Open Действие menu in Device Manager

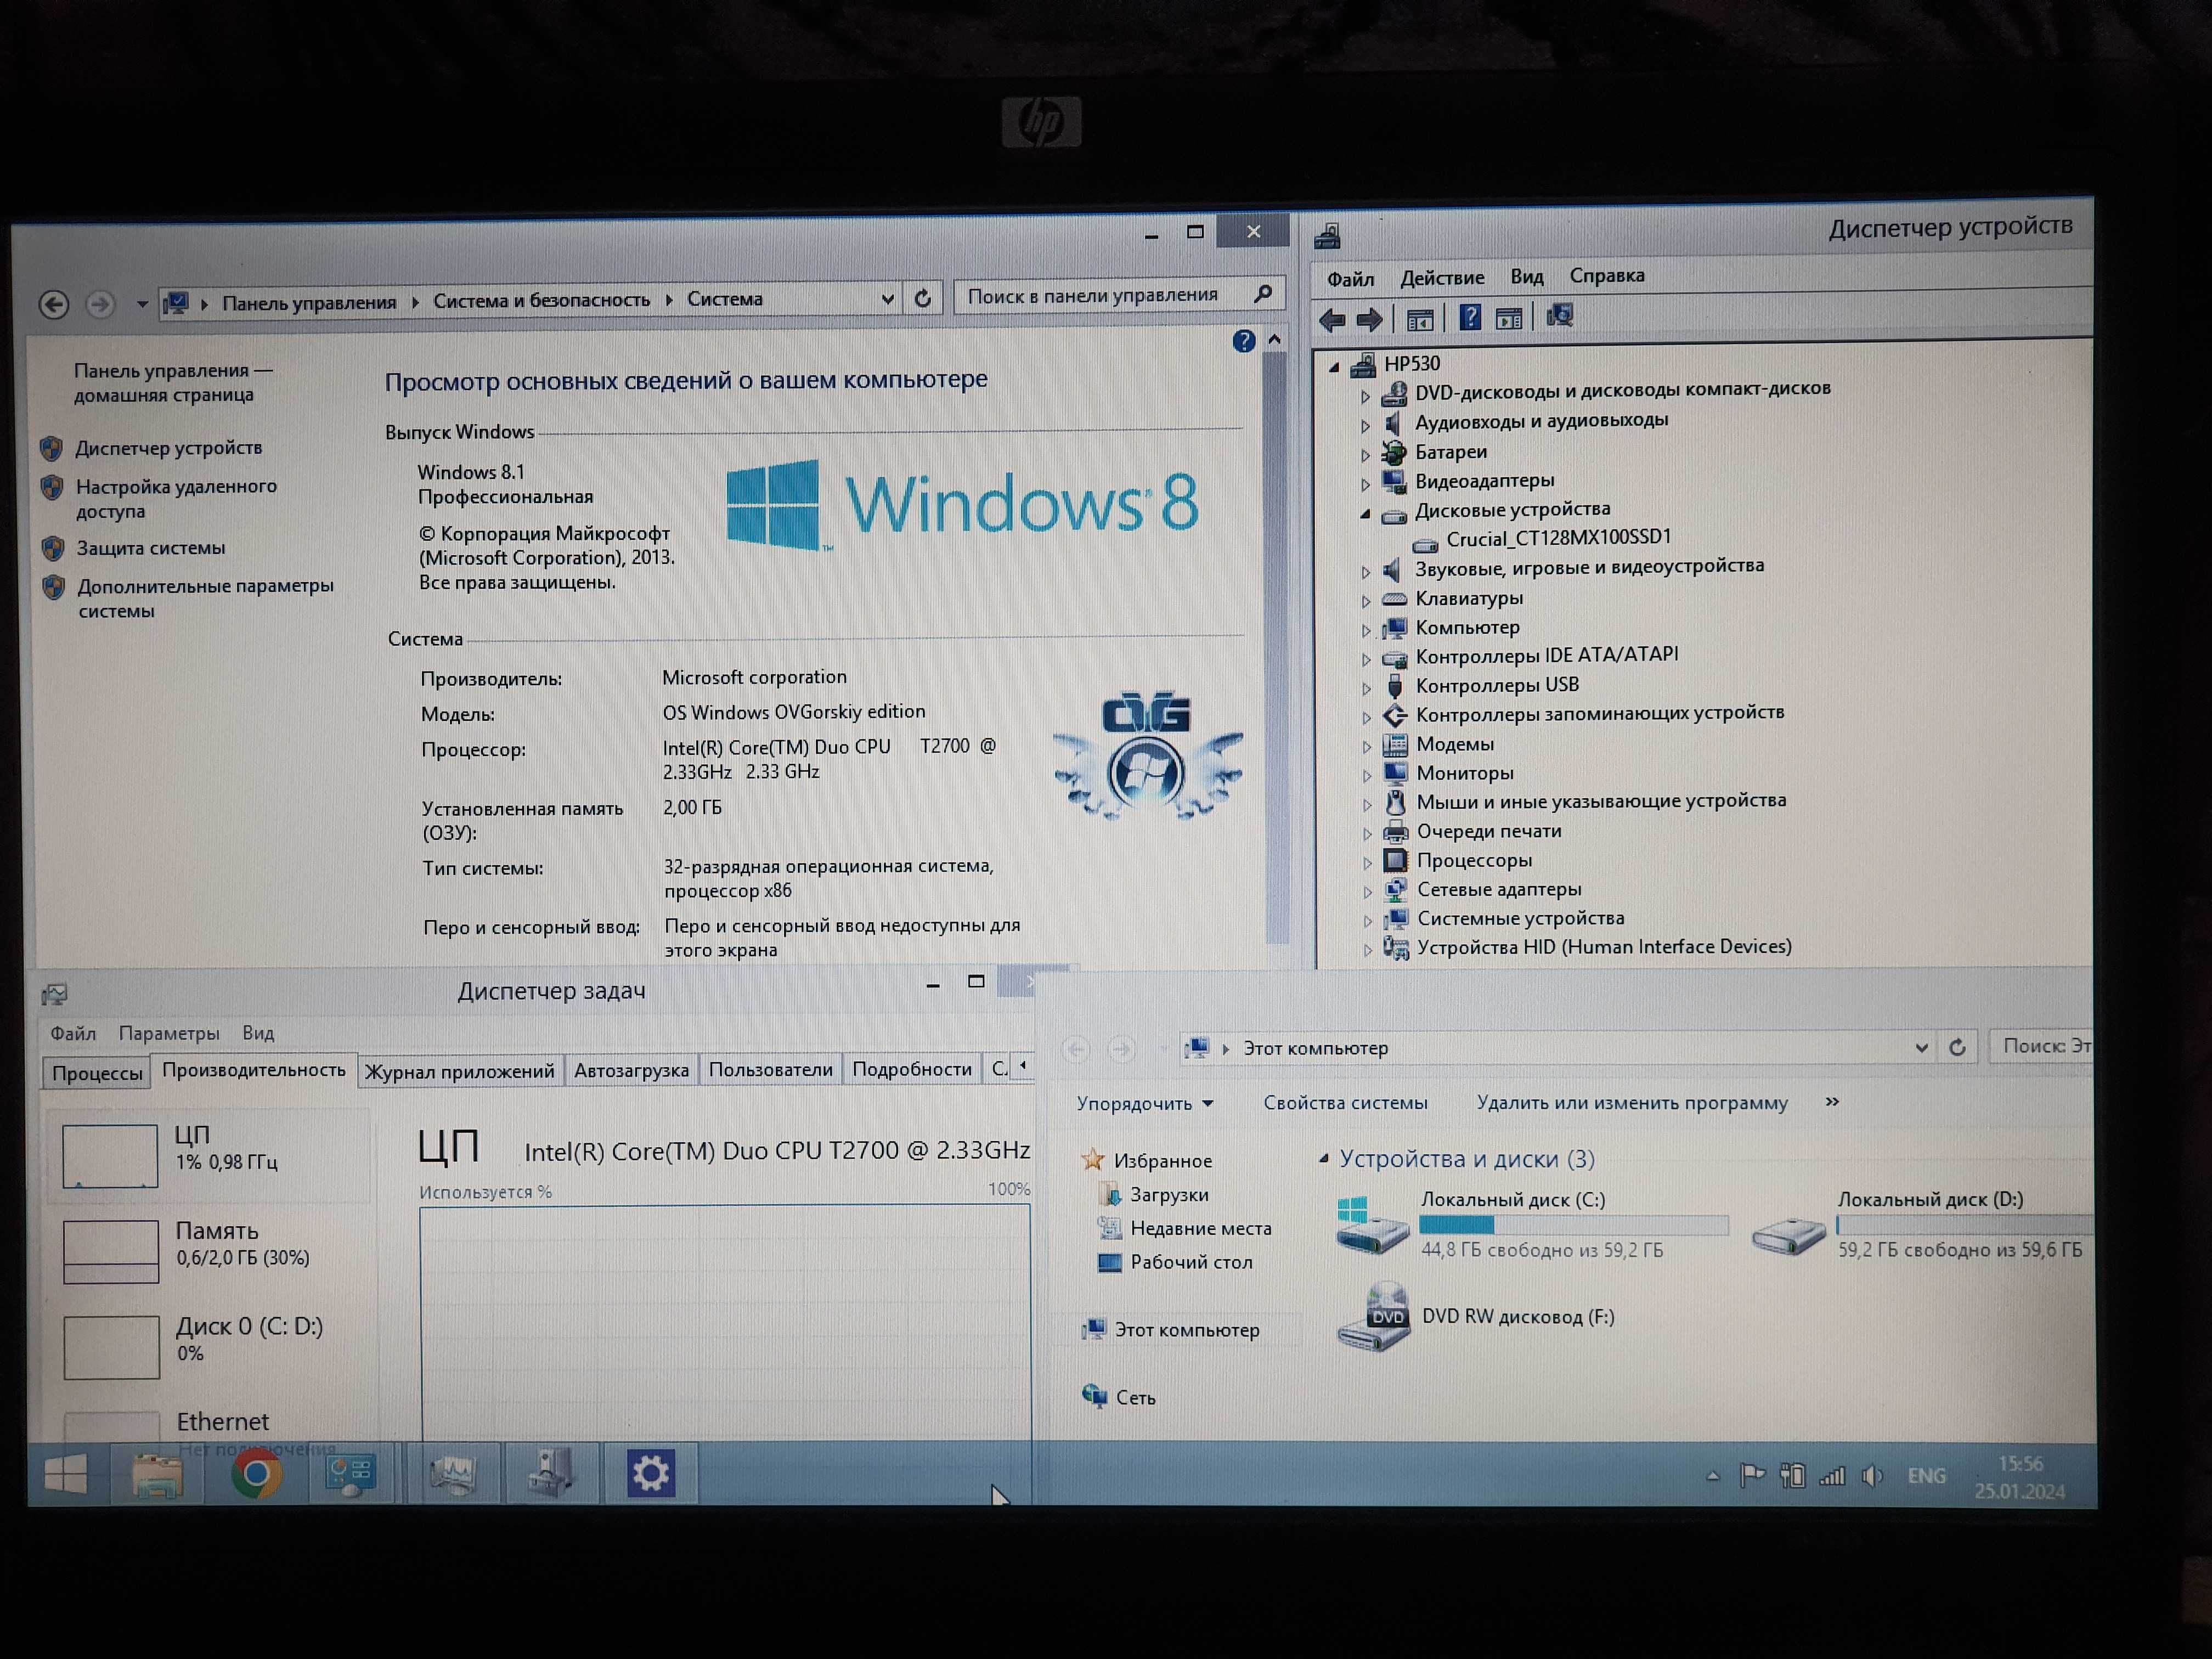click(1442, 278)
